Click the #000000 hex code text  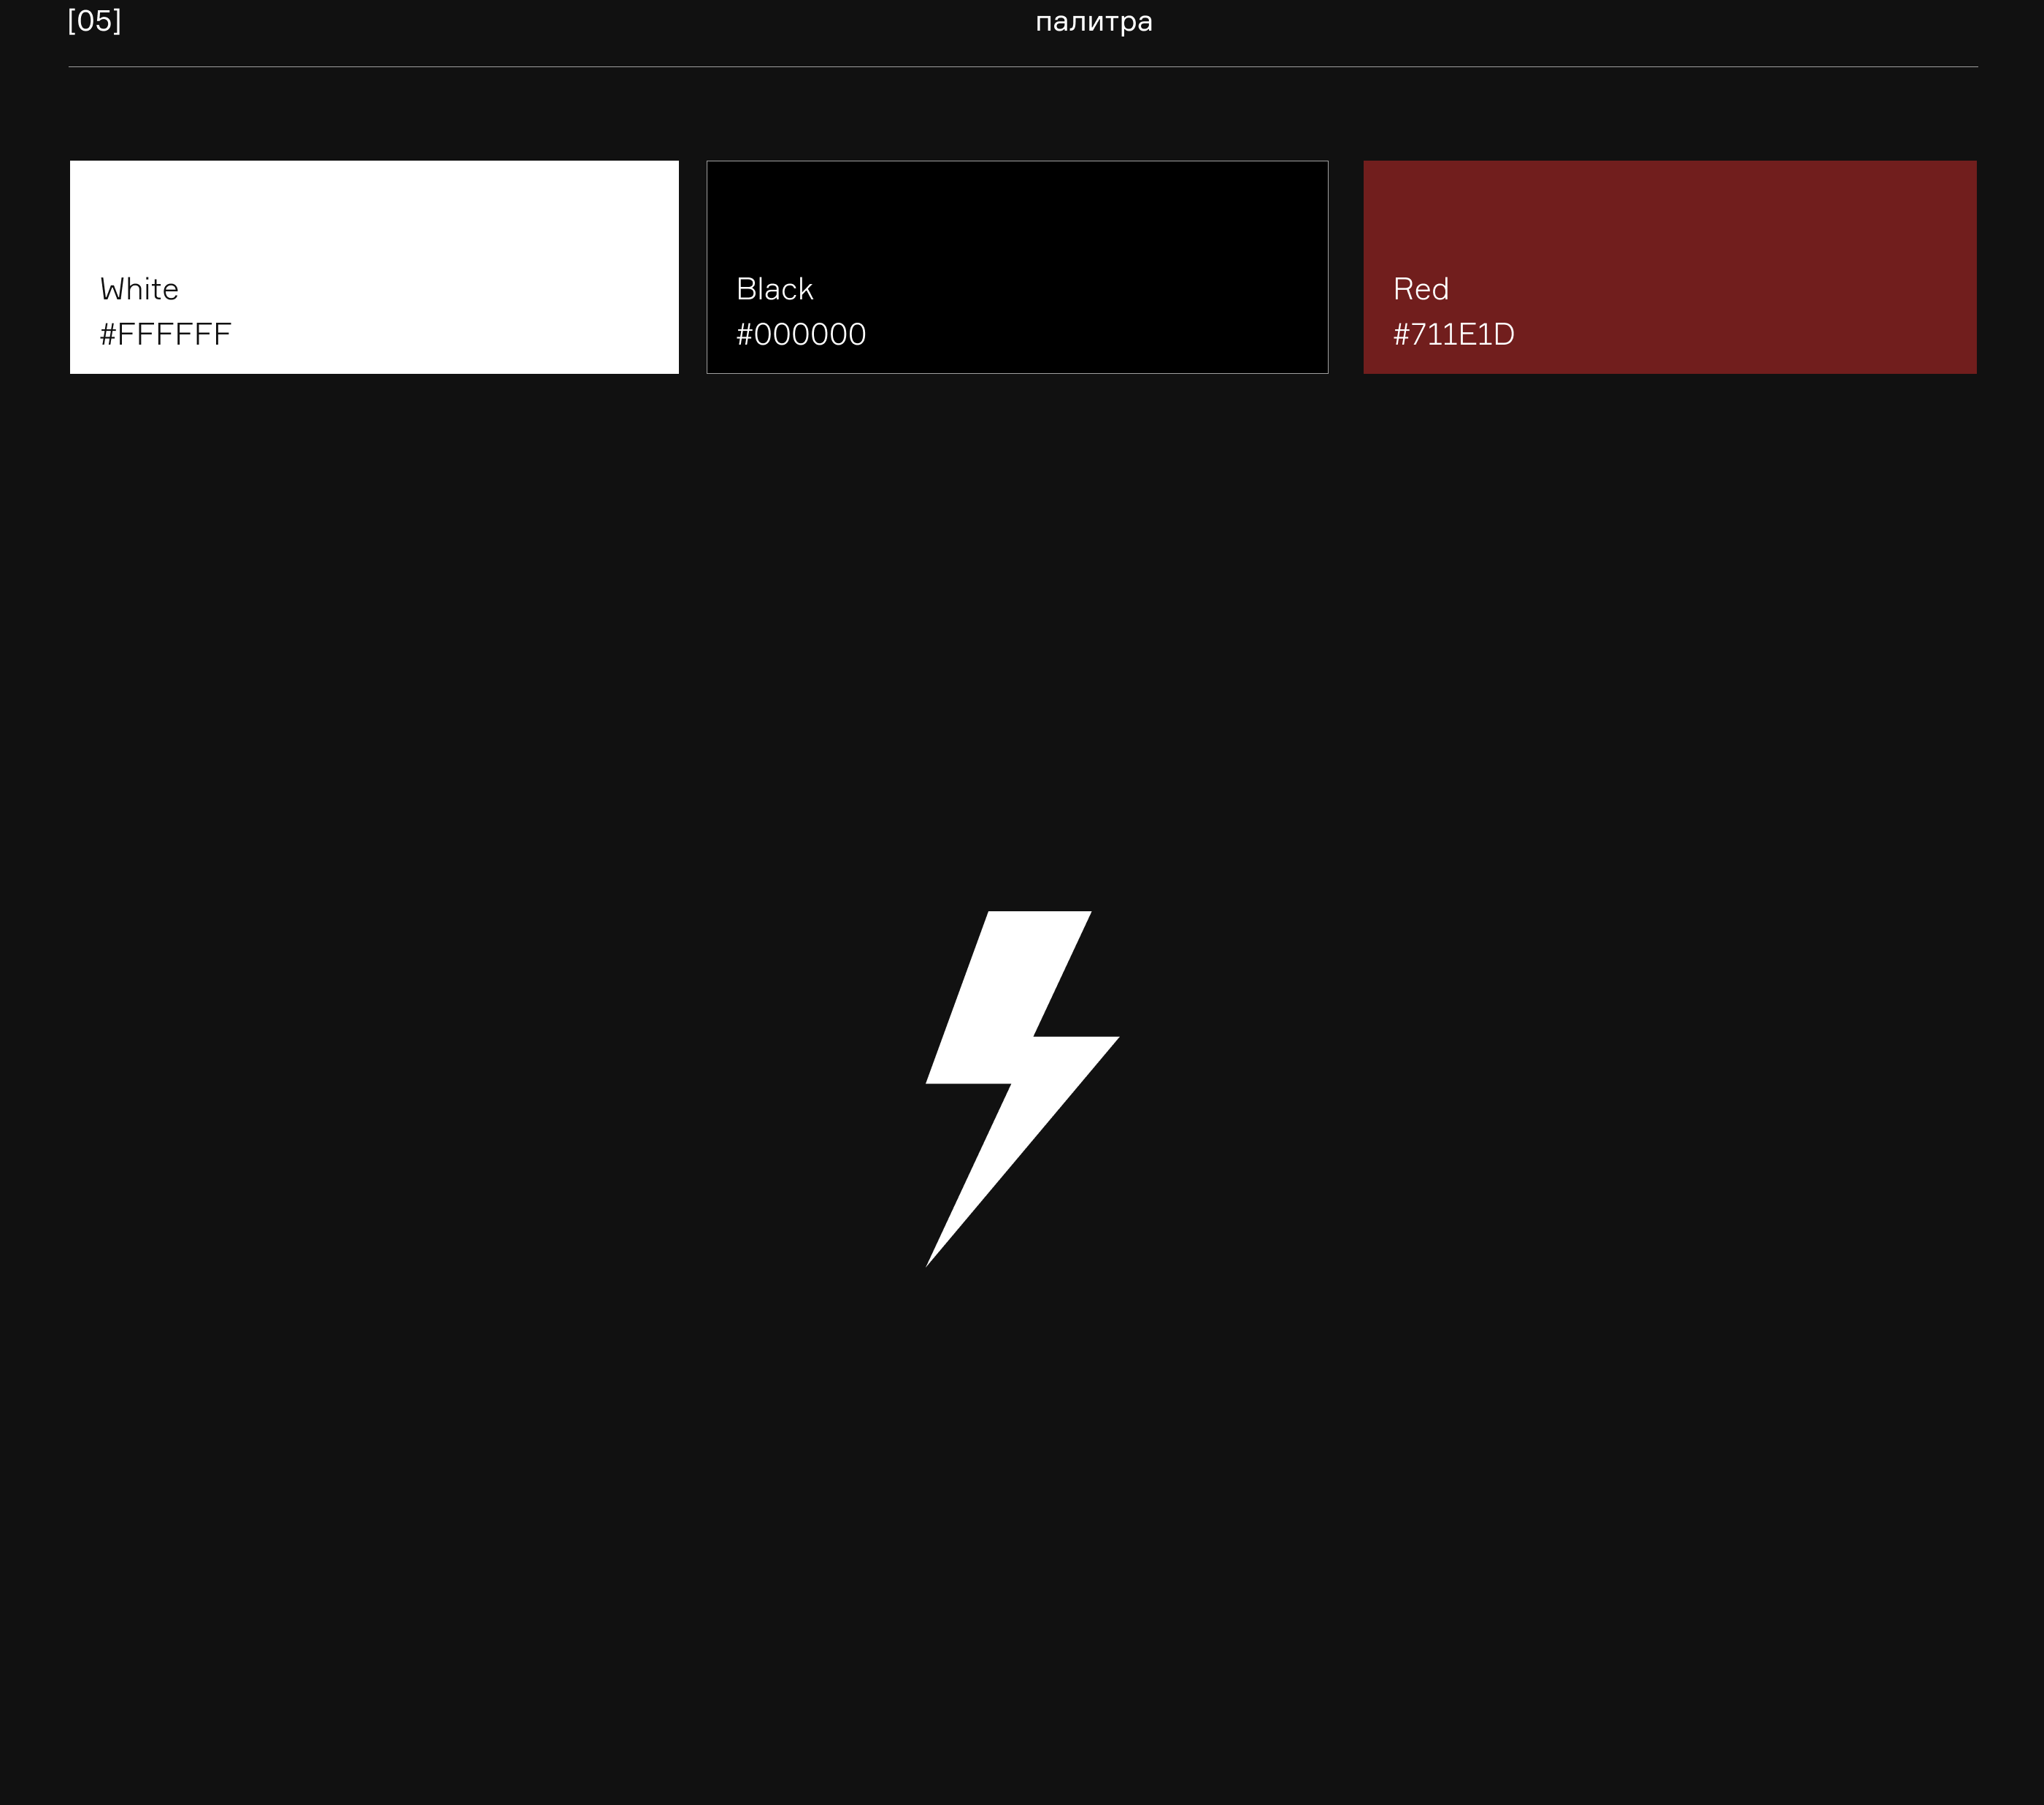point(801,334)
